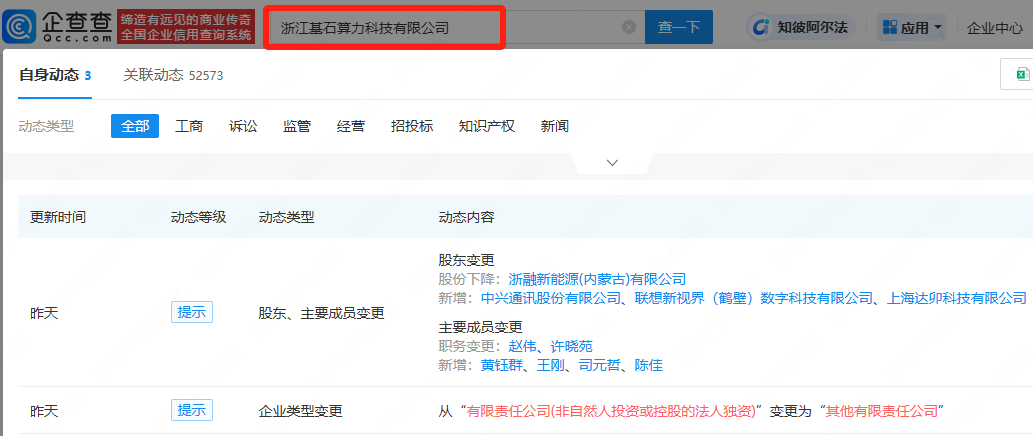Click the 应用 grid icon
Image resolution: width=1033 pixels, height=436 pixels.
(890, 28)
